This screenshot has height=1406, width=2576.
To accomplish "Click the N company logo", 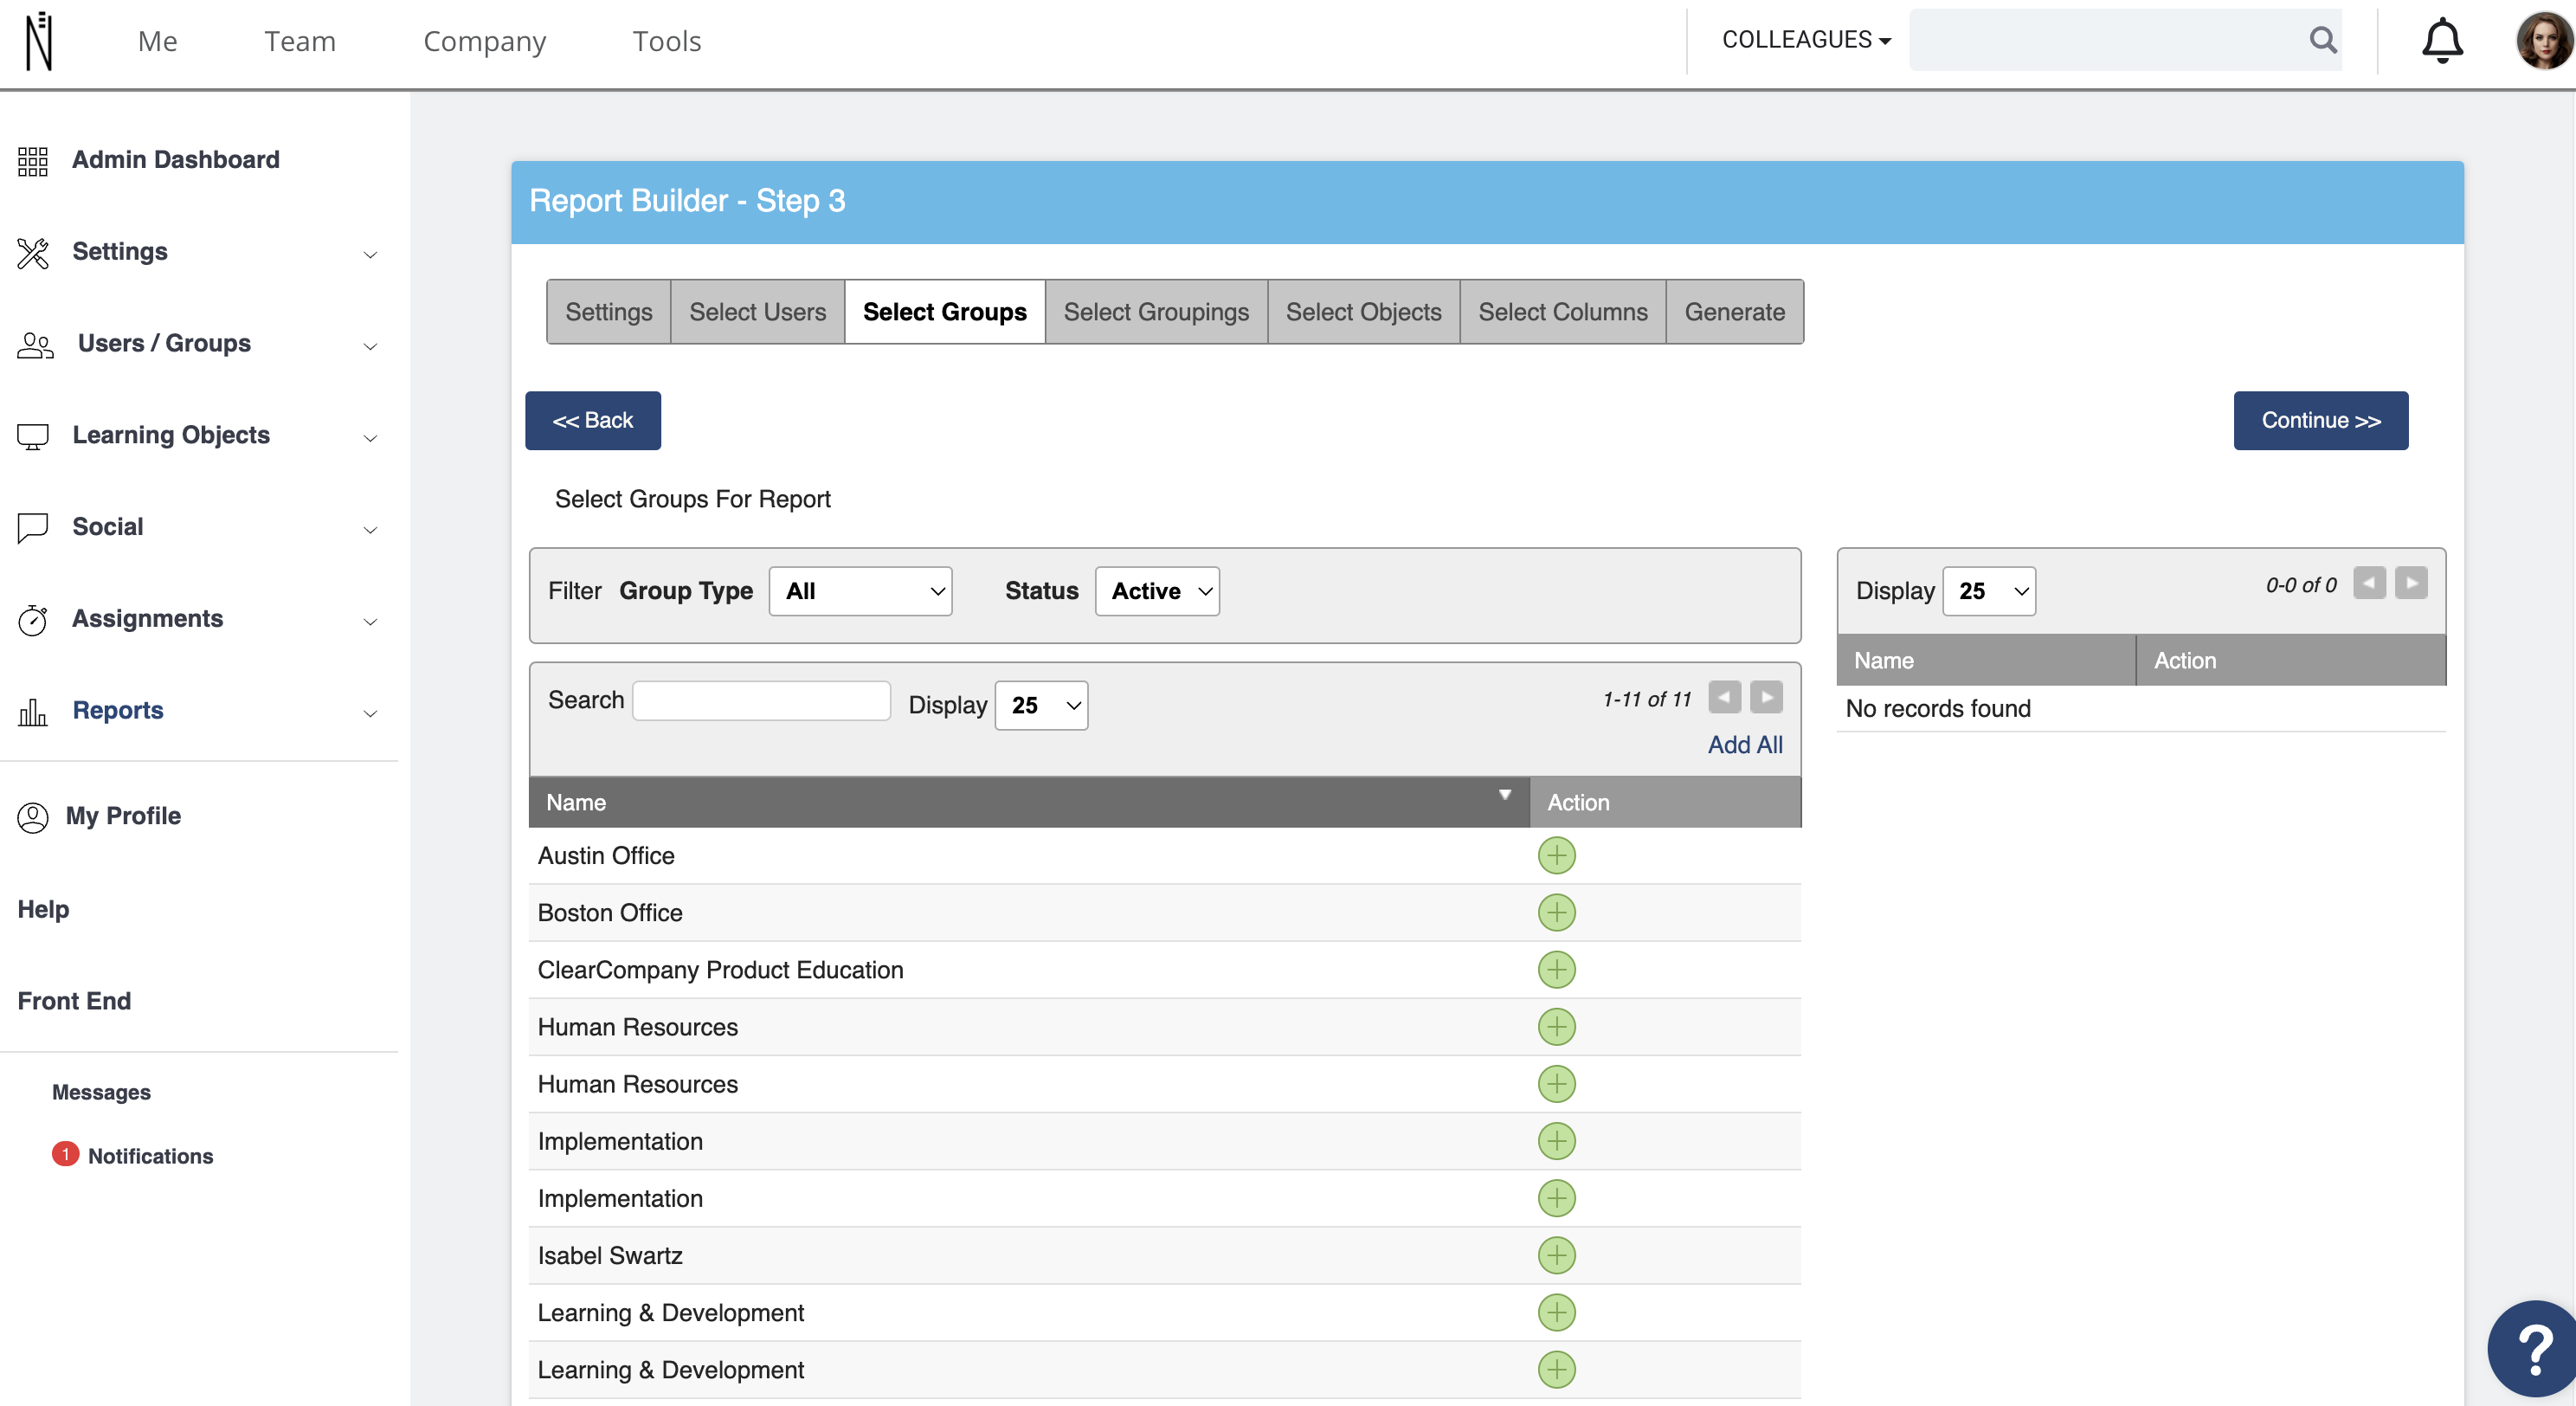I will pos(39,41).
